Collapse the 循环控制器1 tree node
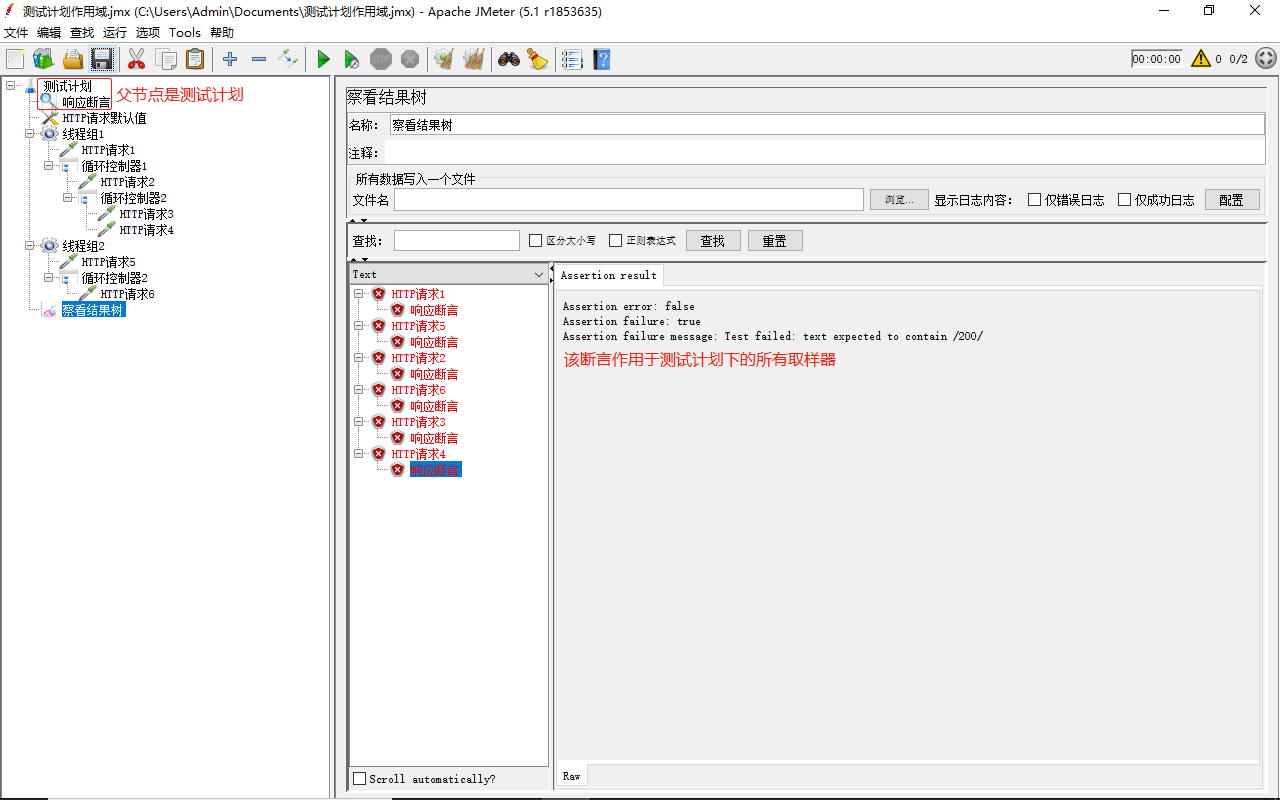1280x800 pixels. click(x=49, y=166)
